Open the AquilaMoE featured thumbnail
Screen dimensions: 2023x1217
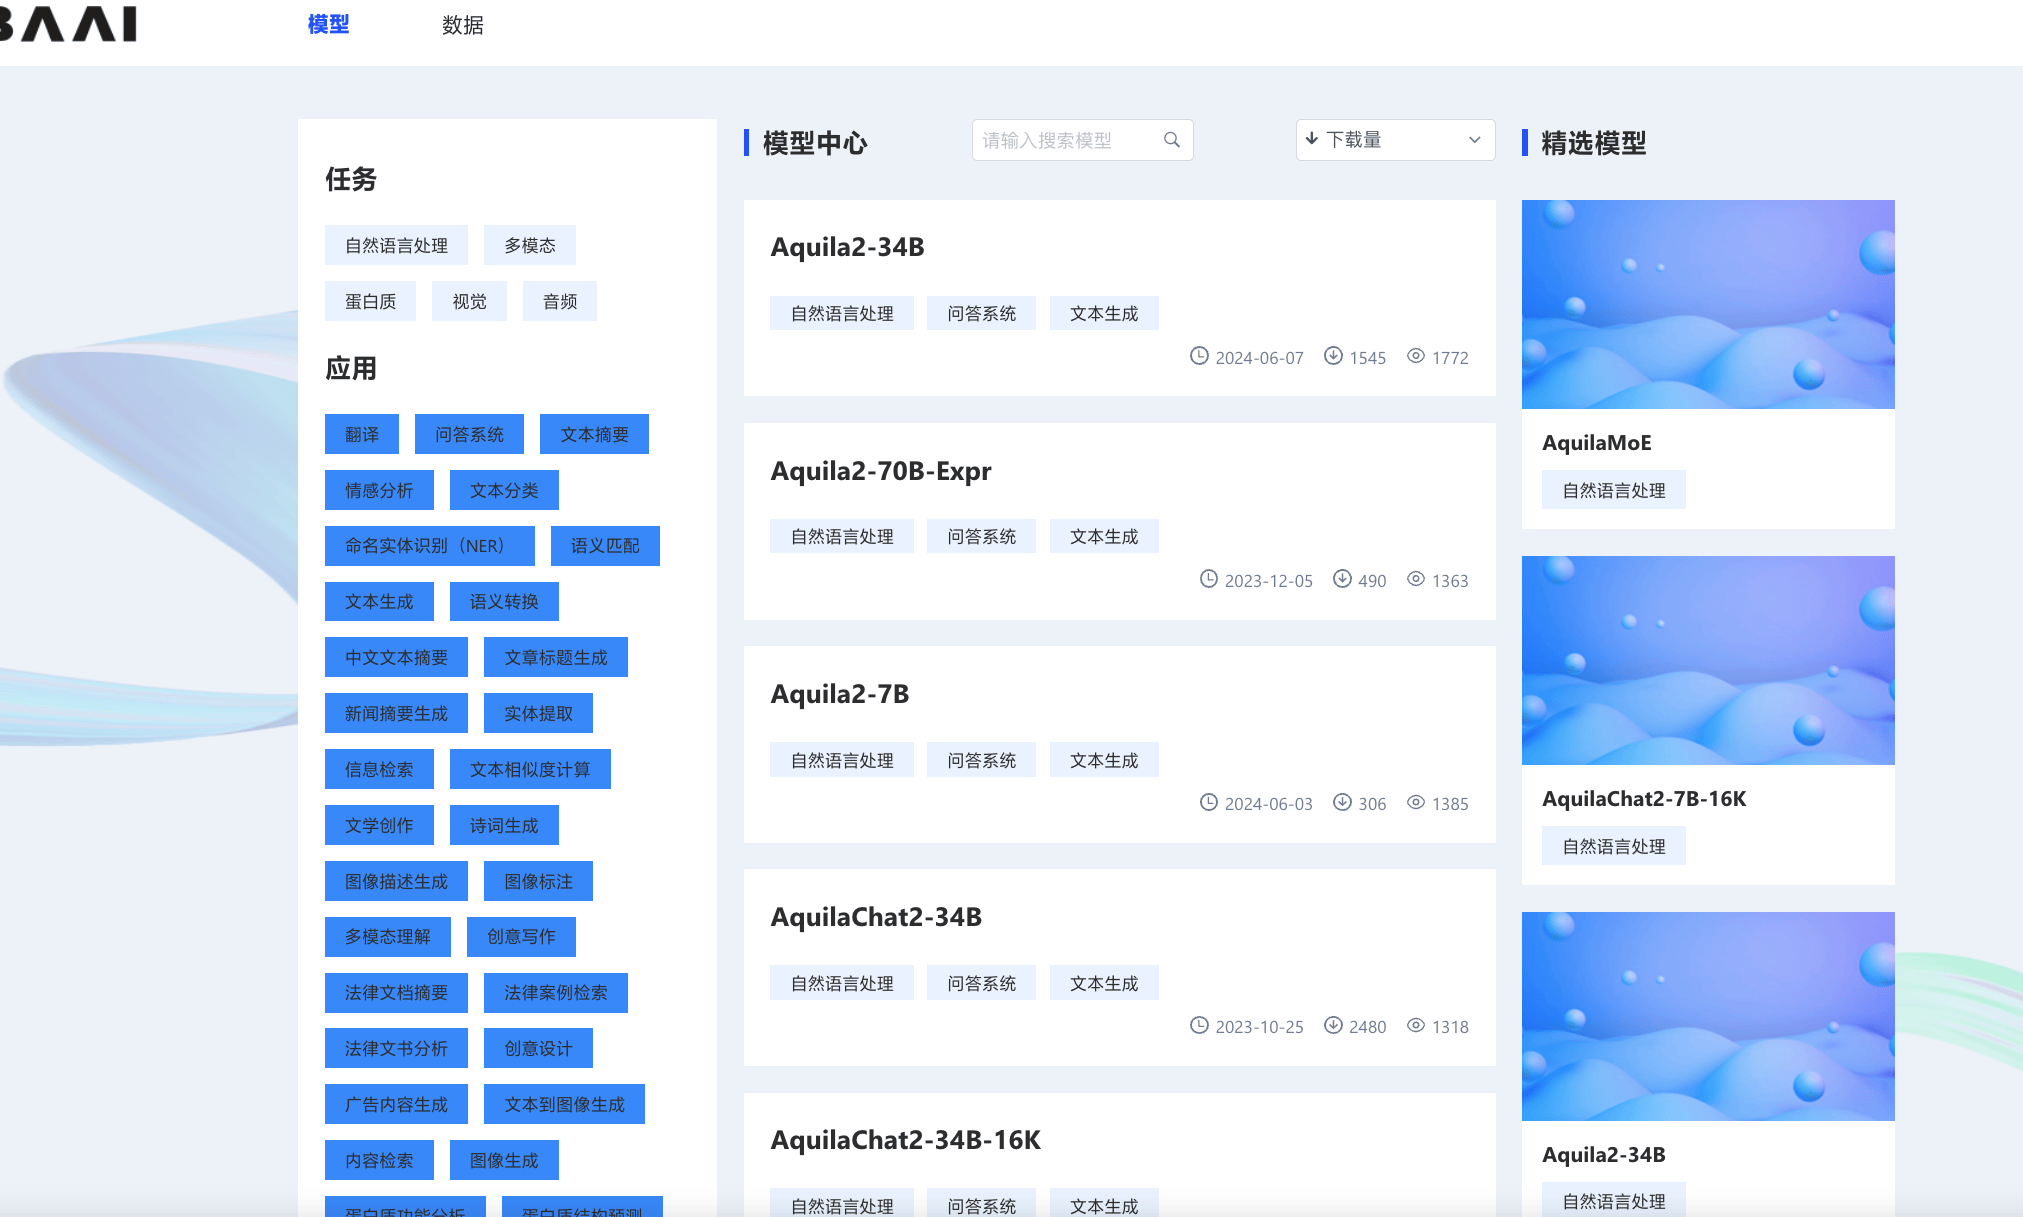pos(1708,304)
